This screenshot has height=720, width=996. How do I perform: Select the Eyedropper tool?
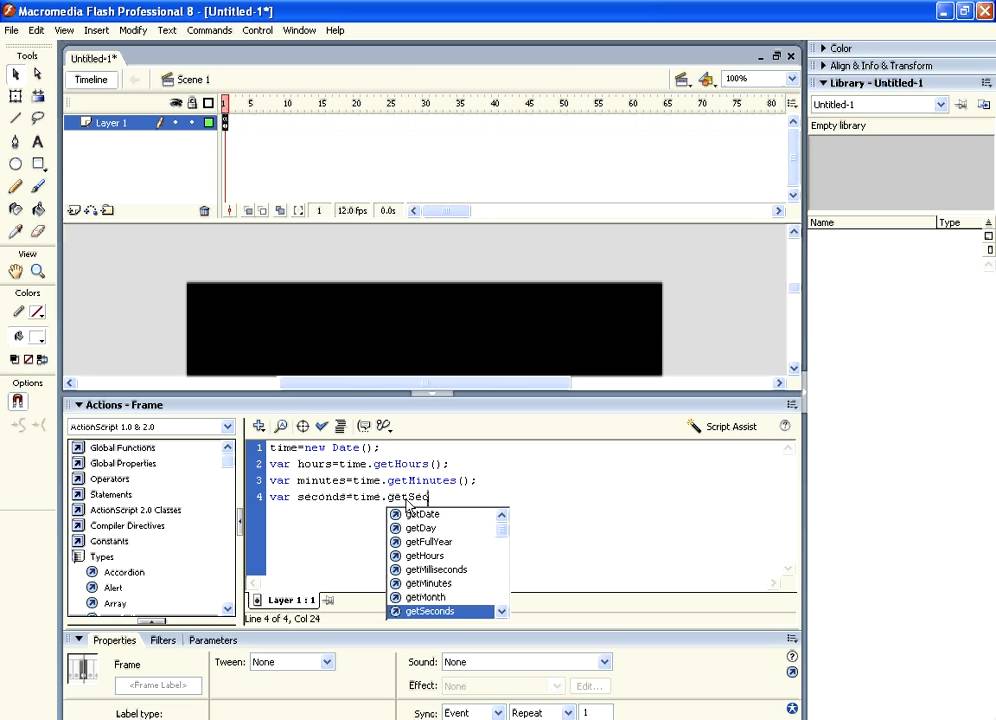click(16, 231)
